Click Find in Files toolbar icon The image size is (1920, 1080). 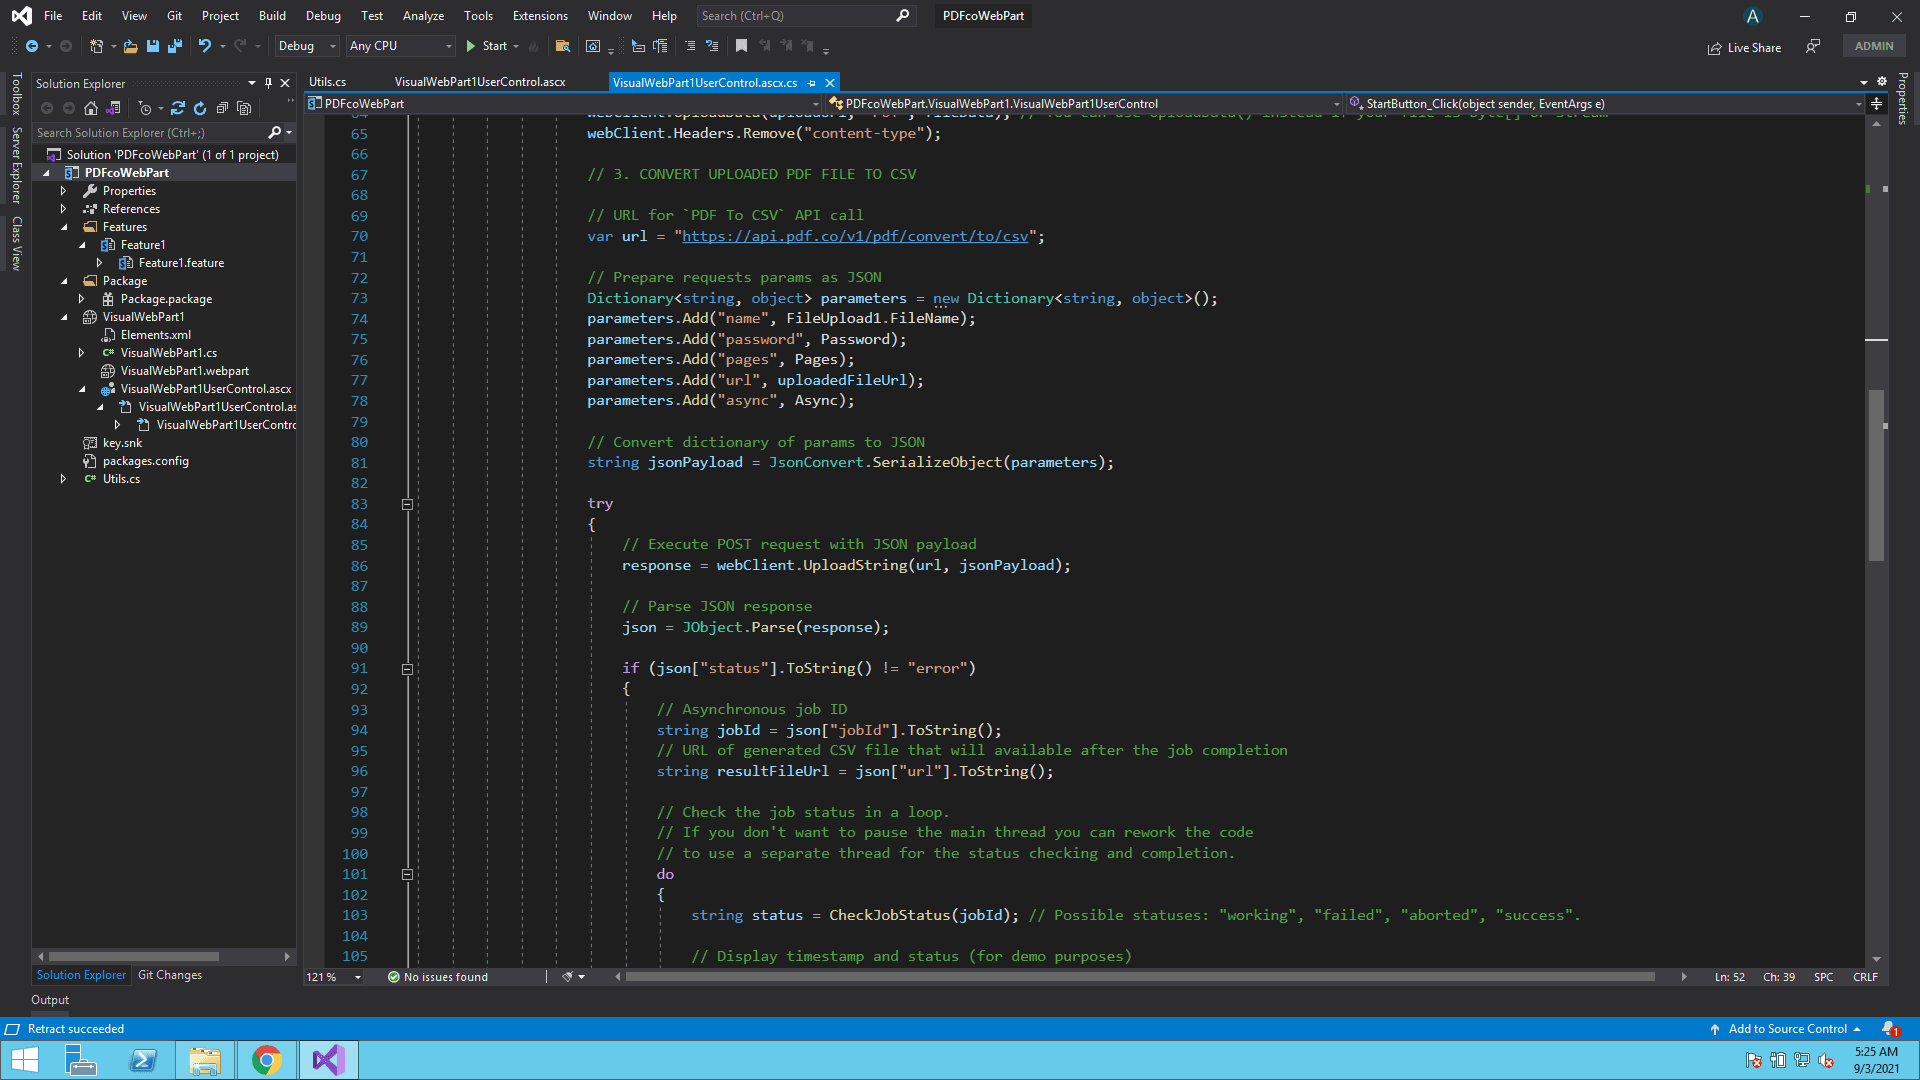click(563, 46)
